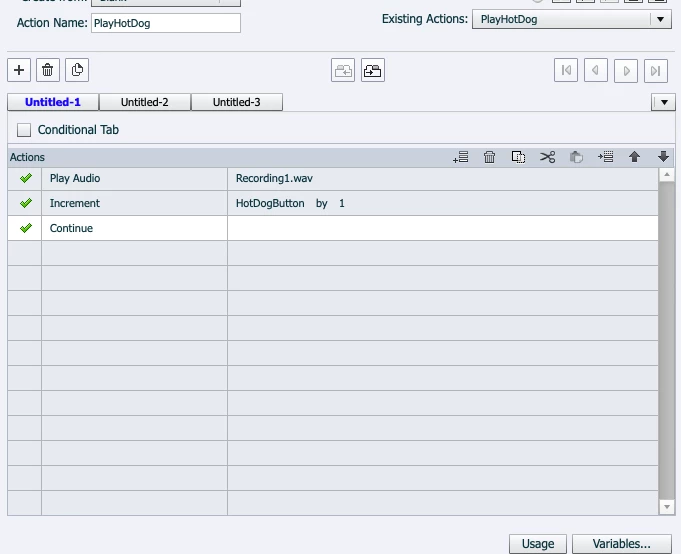Add a new decision tab with plus icon
This screenshot has width=681, height=554.
point(19,70)
